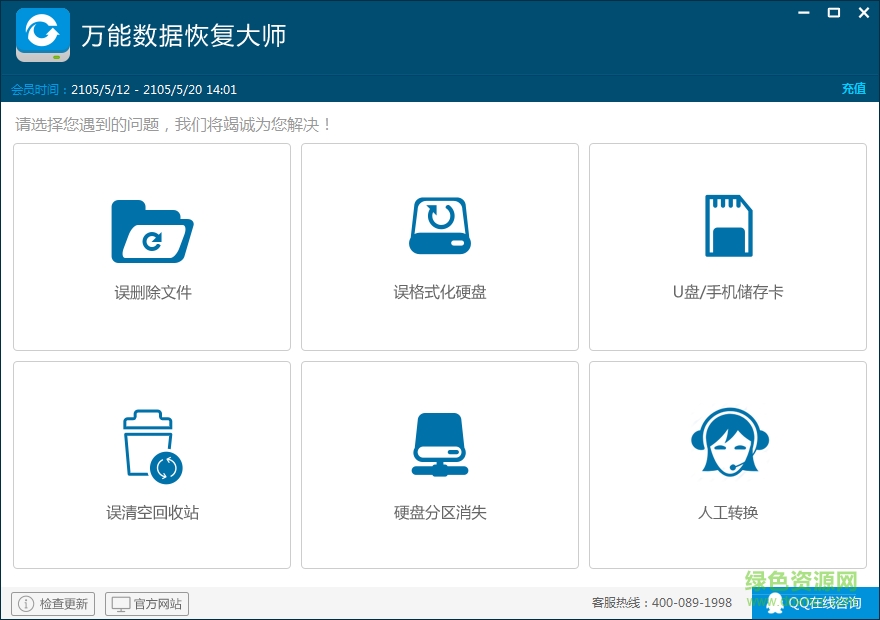Open the 充值 recharge link

pyautogui.click(x=853, y=88)
